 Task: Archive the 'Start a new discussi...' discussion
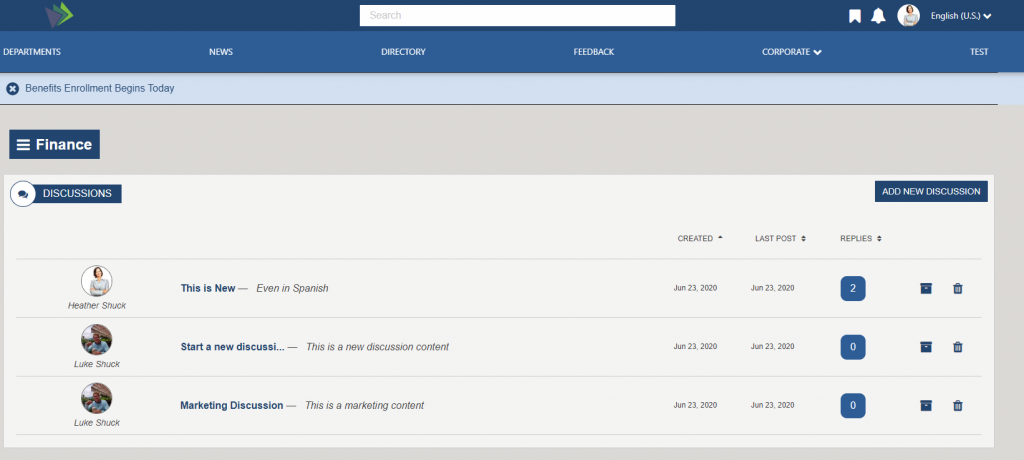pos(925,347)
